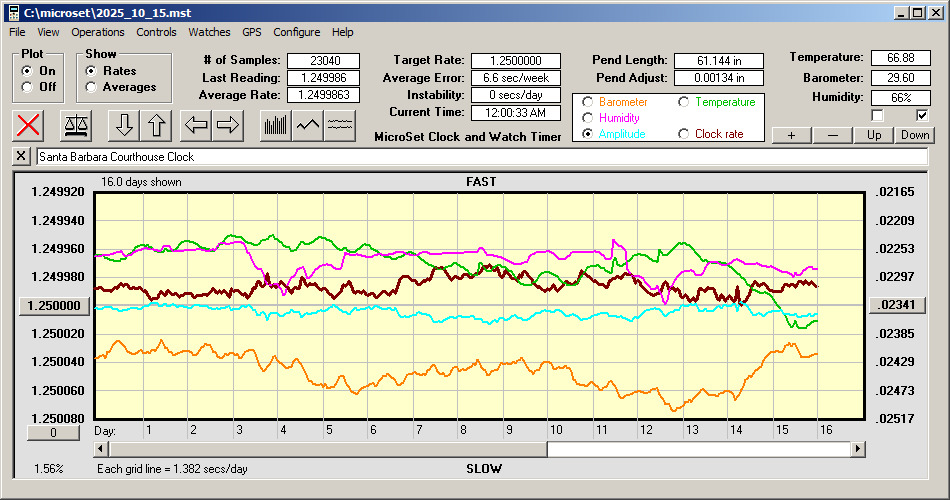Image resolution: width=950 pixels, height=500 pixels.
Task: Click the red X clear button
Action: coord(30,125)
